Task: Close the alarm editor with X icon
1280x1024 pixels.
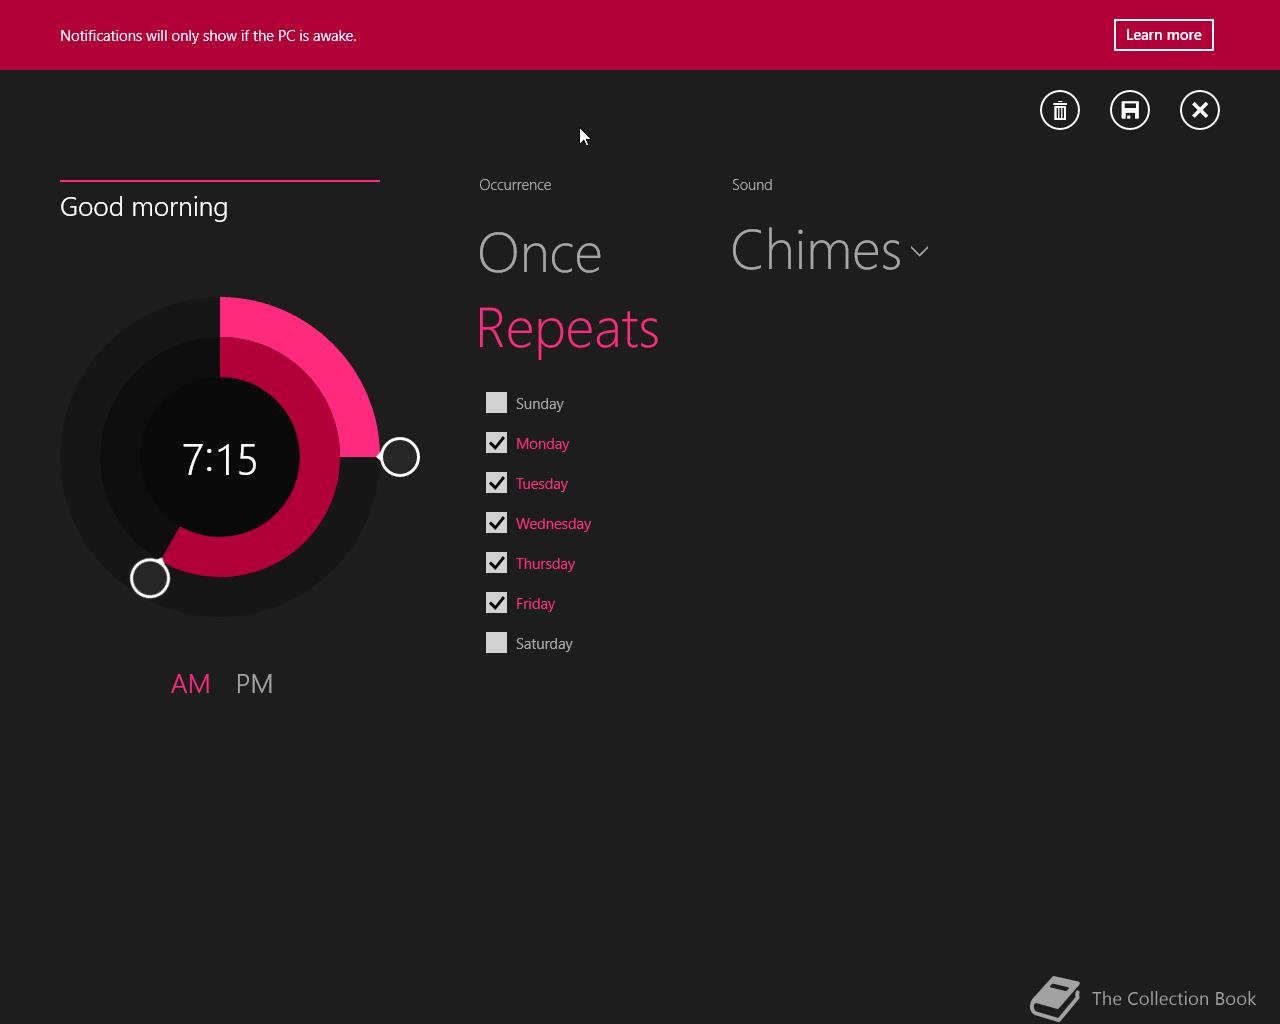Action: point(1200,110)
